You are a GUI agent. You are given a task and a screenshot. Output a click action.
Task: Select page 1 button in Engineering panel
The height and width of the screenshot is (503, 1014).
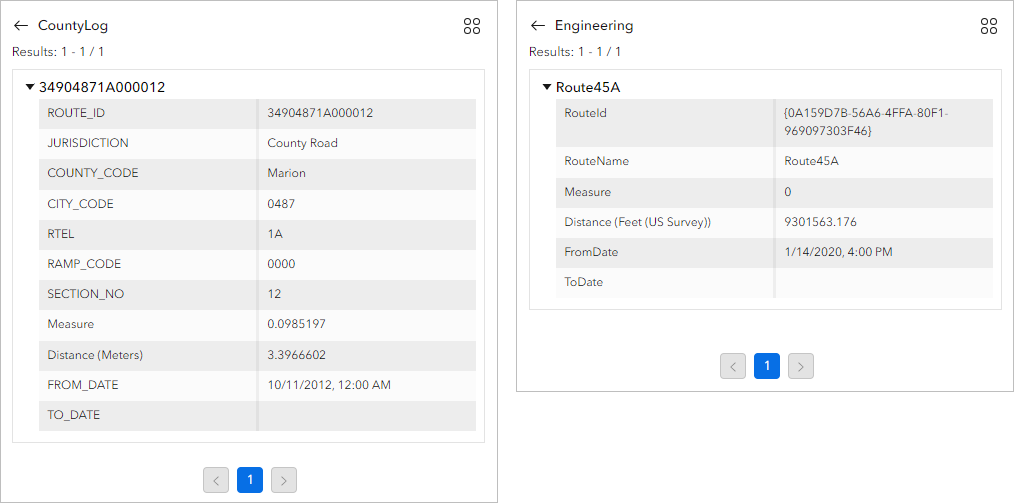(766, 366)
